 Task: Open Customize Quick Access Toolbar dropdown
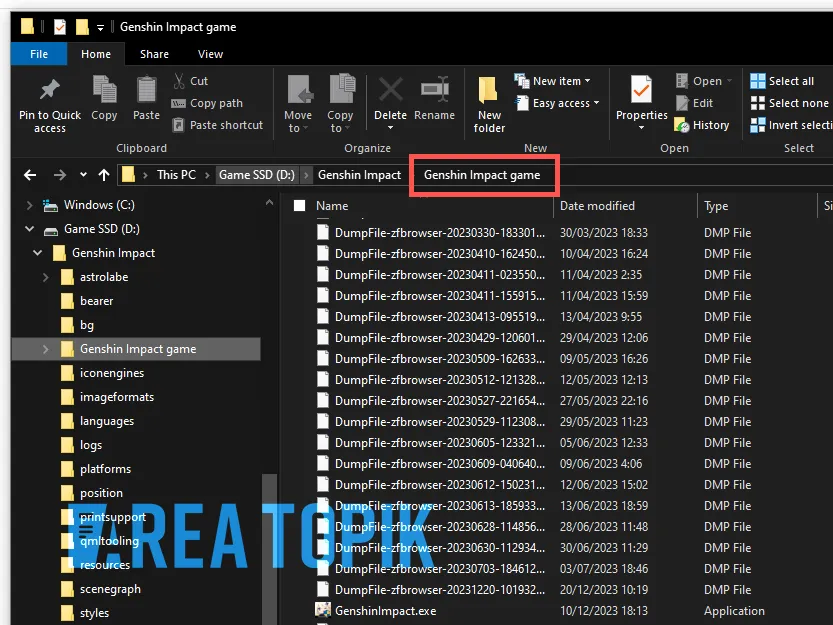pyautogui.click(x=100, y=27)
